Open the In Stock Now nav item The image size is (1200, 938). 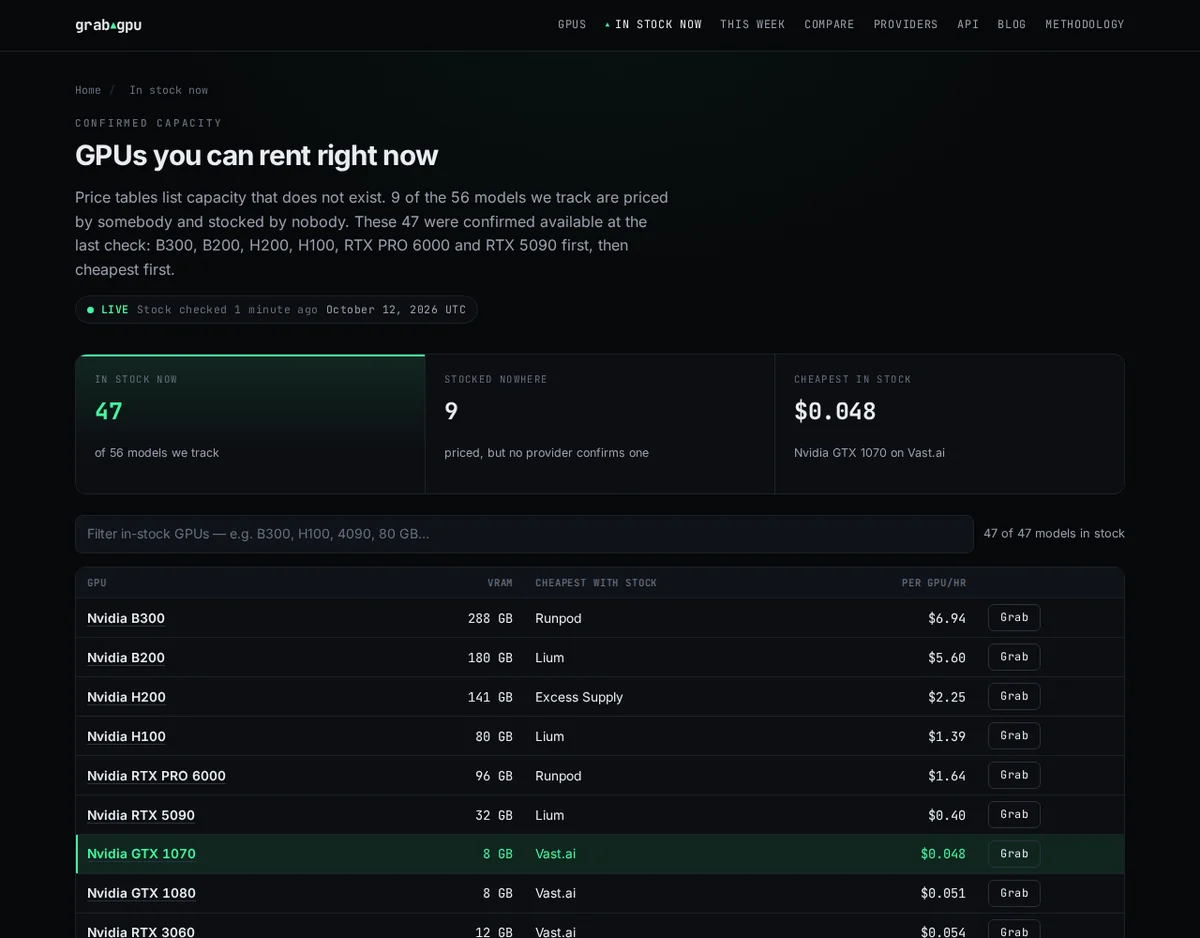click(653, 25)
